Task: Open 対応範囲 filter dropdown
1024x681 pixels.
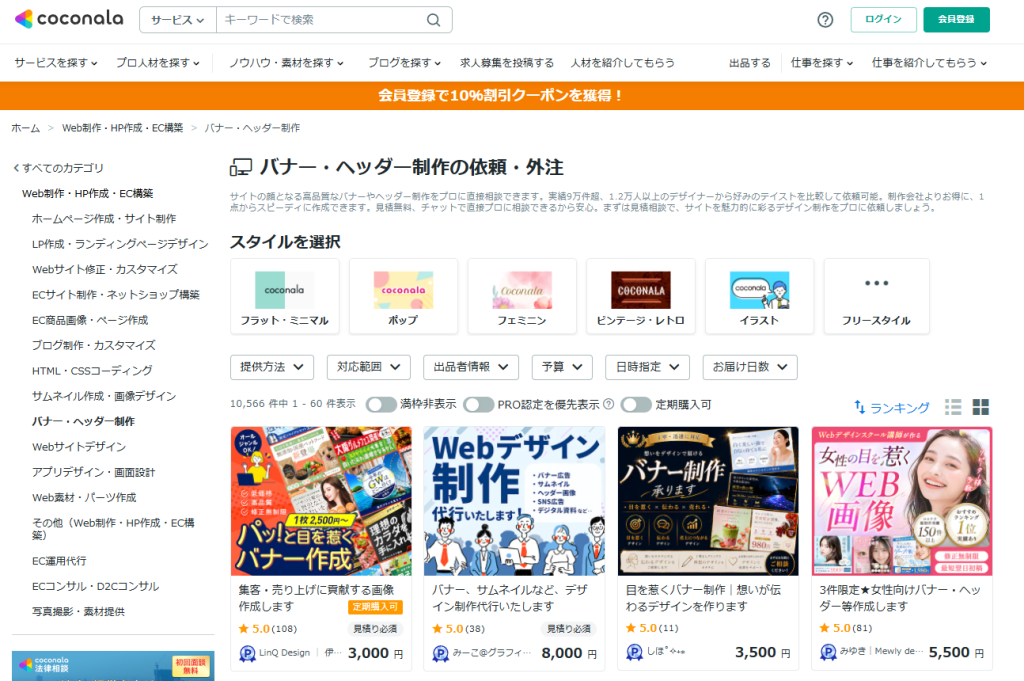Action: pyautogui.click(x=368, y=367)
